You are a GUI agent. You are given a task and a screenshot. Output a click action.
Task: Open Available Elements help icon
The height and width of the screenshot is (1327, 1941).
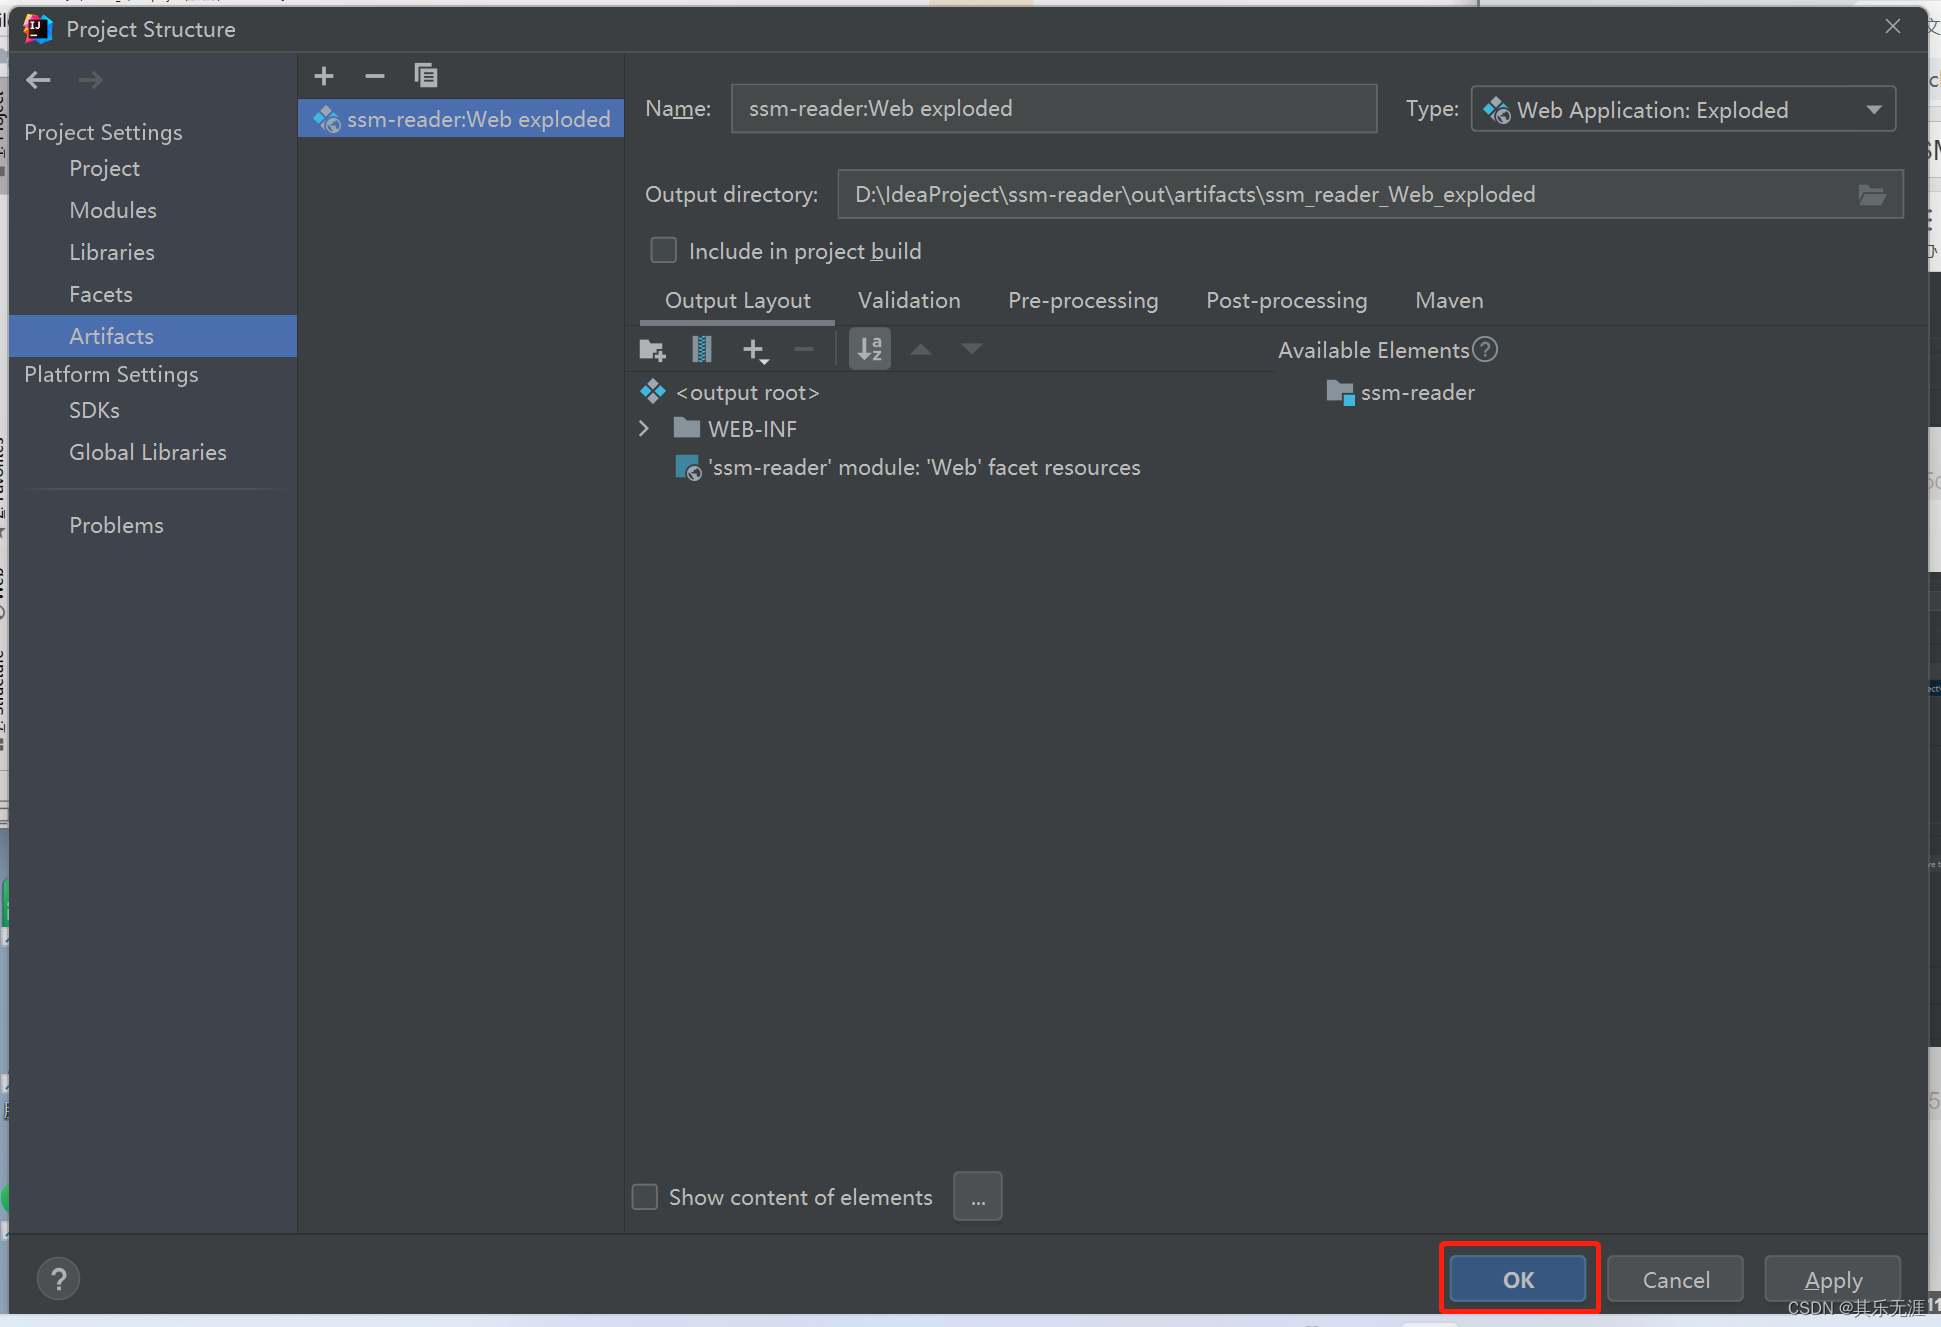(1486, 350)
